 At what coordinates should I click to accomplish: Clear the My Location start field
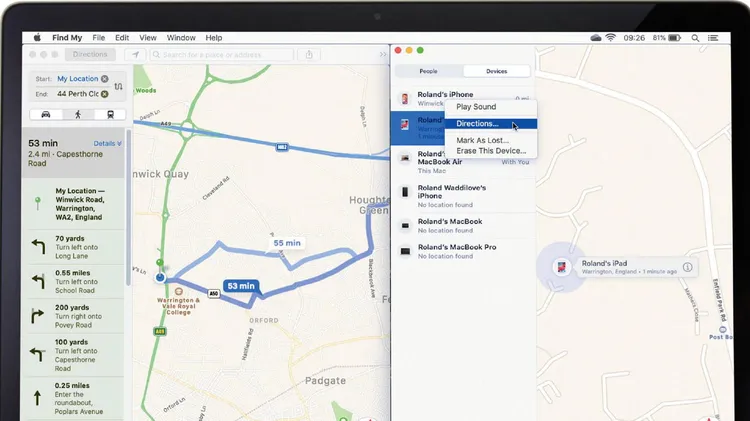(105, 78)
